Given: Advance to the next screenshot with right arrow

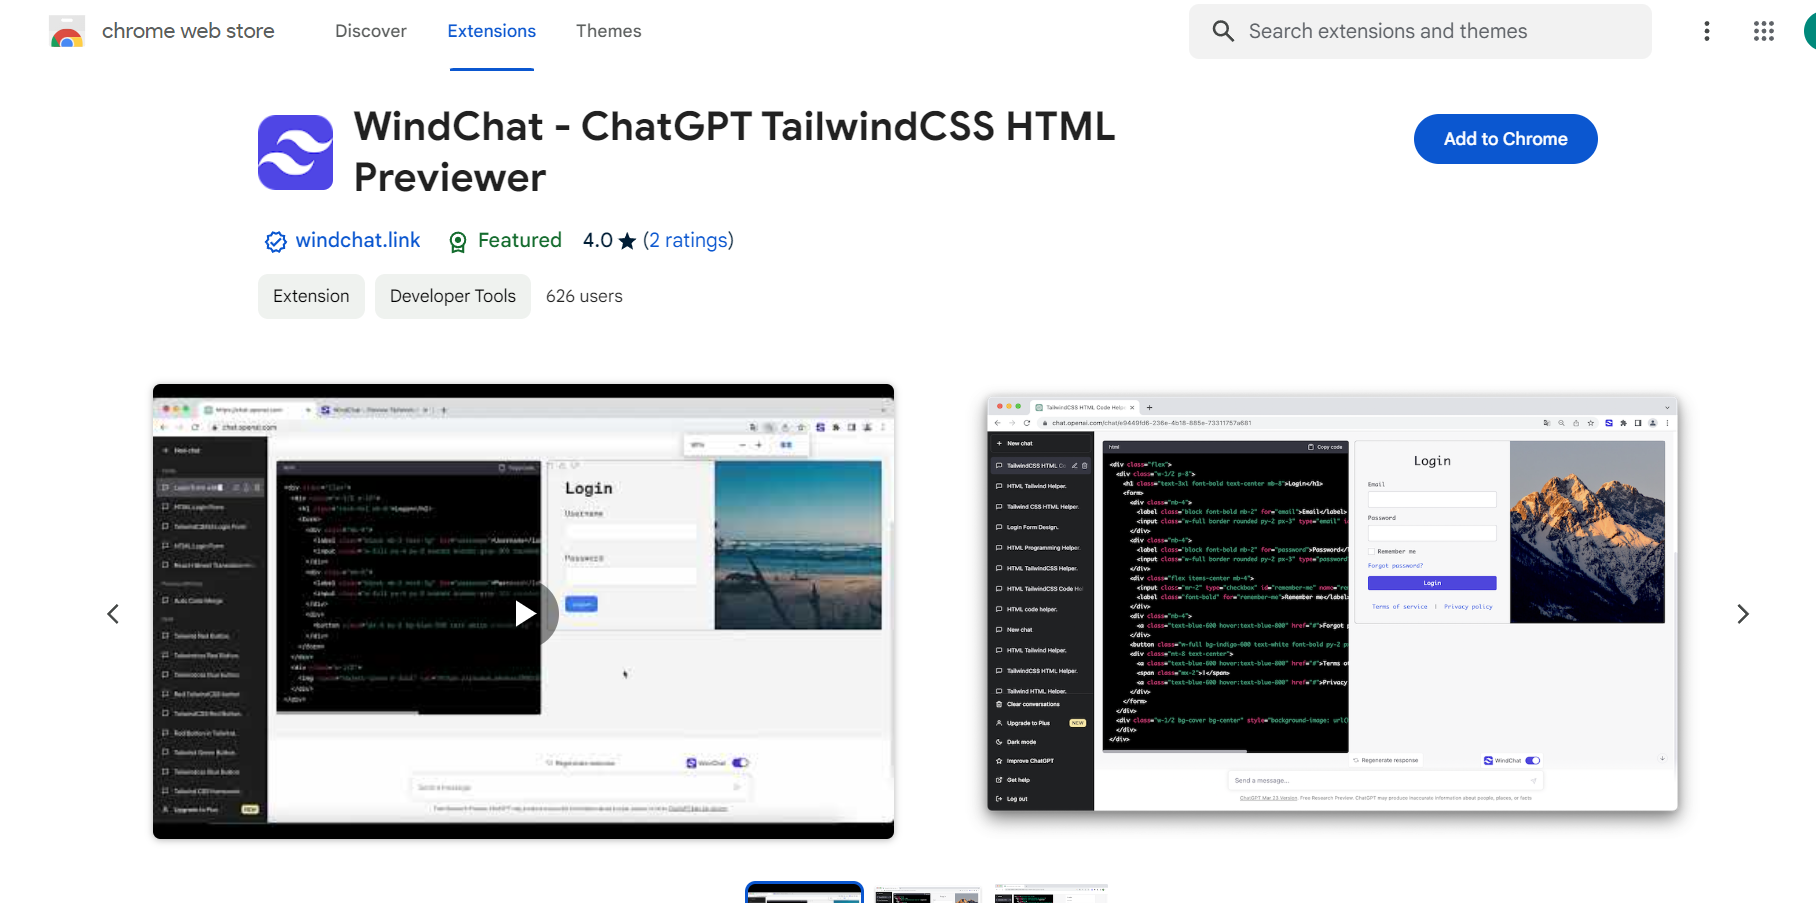Looking at the screenshot, I should tap(1744, 613).
